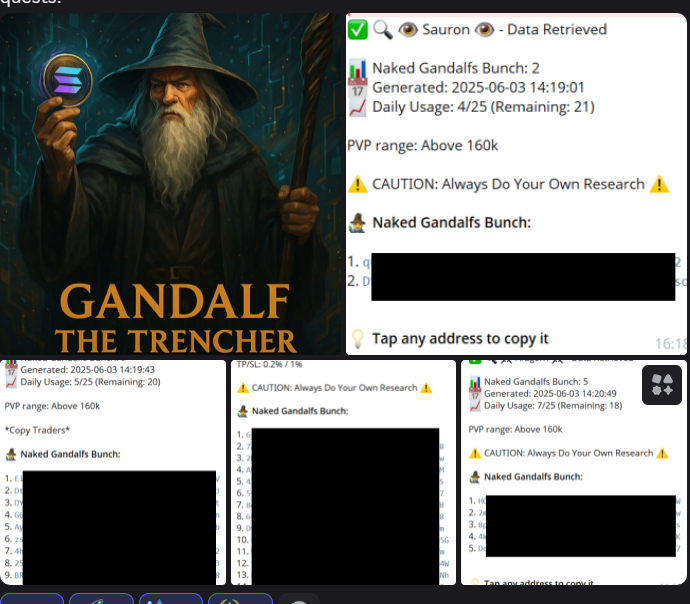Click 'Daily Usage: 4/25 (Remaining: 21)'
Image resolution: width=690 pixels, height=604 pixels.
point(483,107)
